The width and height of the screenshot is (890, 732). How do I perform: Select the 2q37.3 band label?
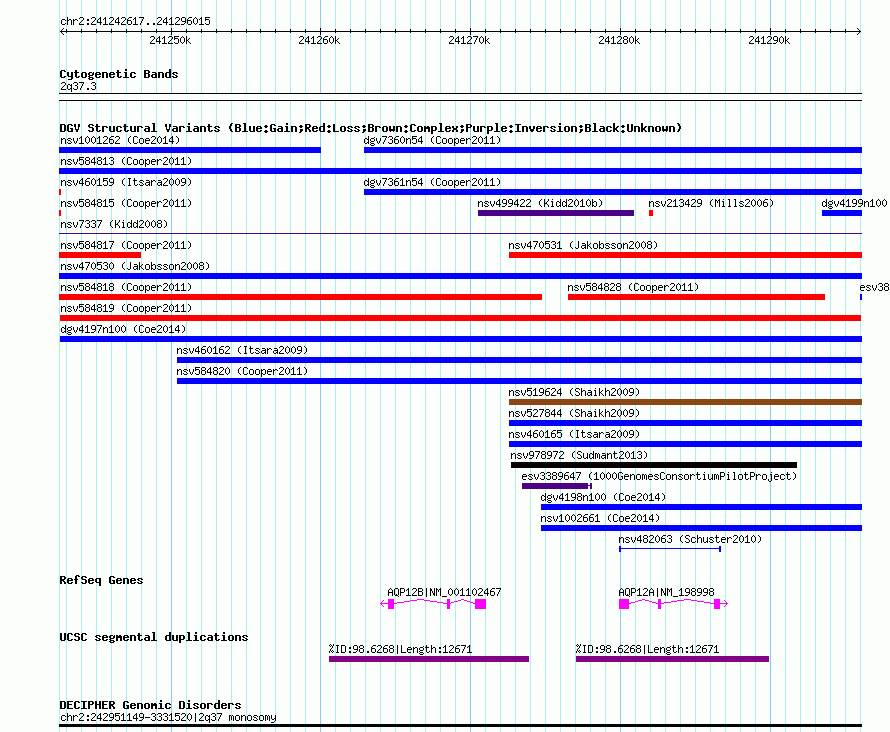[x=78, y=86]
